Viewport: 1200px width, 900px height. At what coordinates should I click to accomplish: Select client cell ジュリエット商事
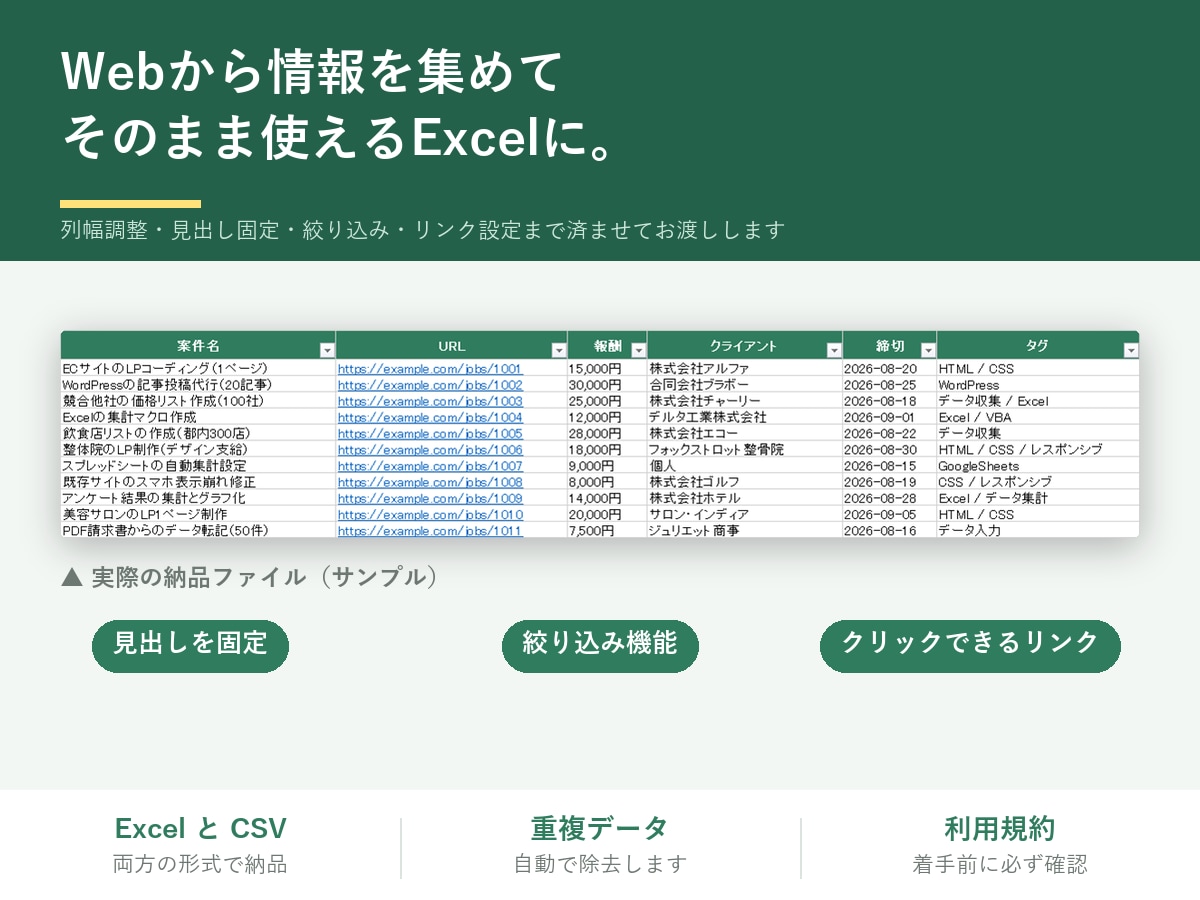(x=745, y=531)
